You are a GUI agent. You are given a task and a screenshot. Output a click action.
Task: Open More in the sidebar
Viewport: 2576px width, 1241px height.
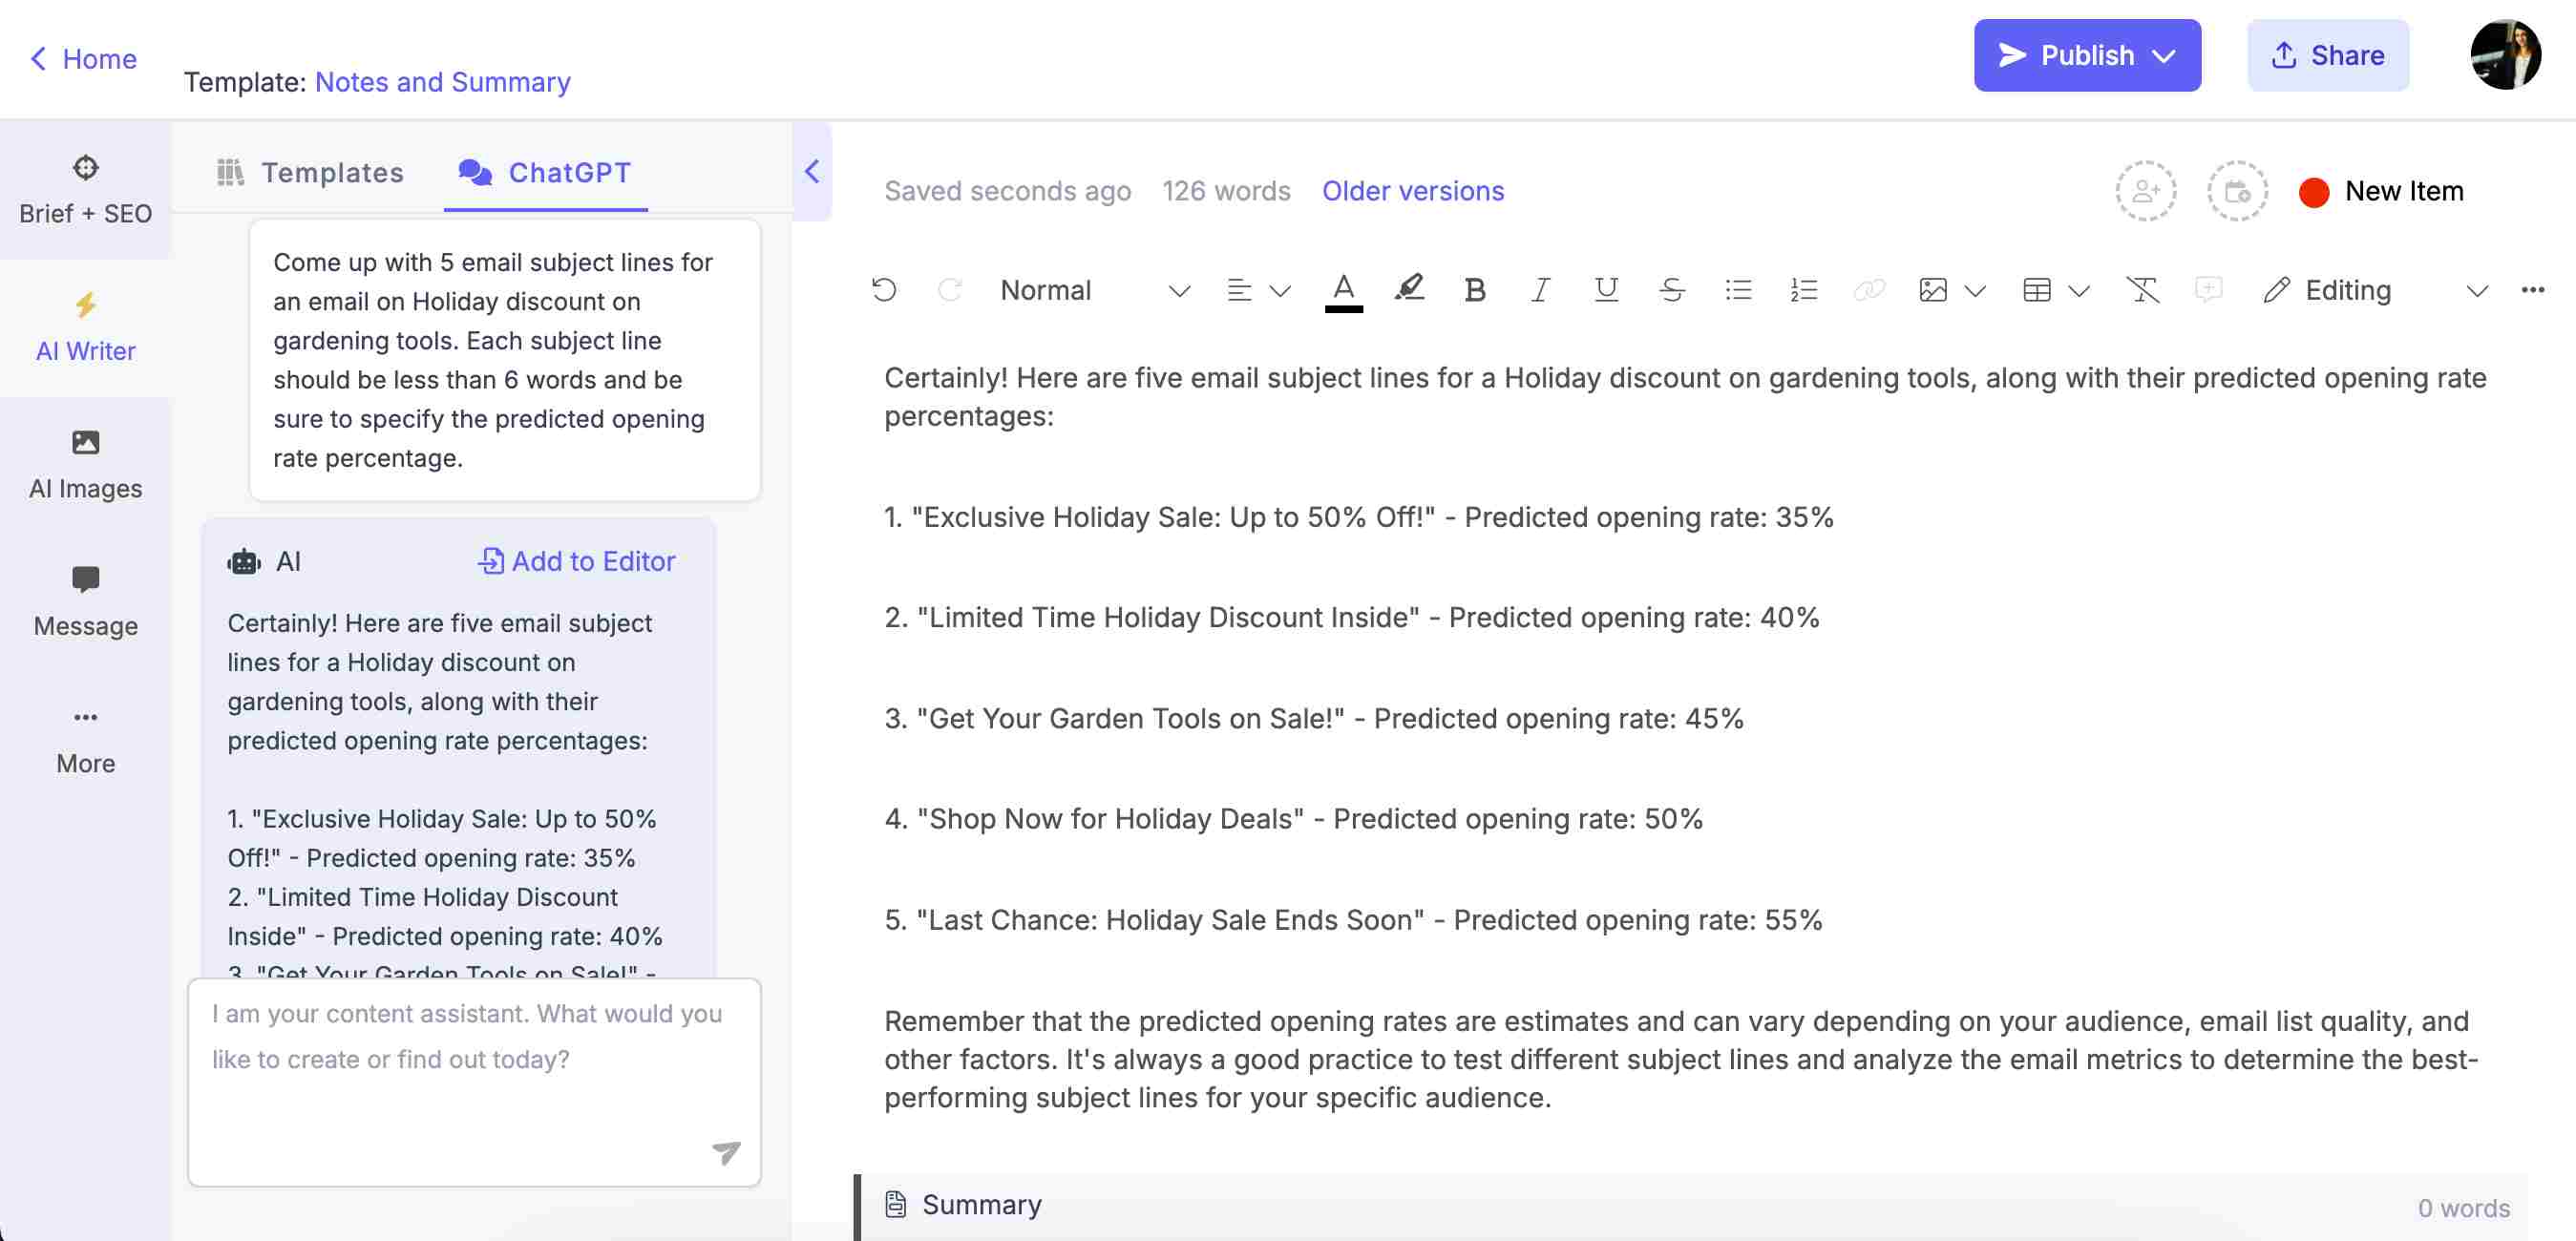(85, 740)
